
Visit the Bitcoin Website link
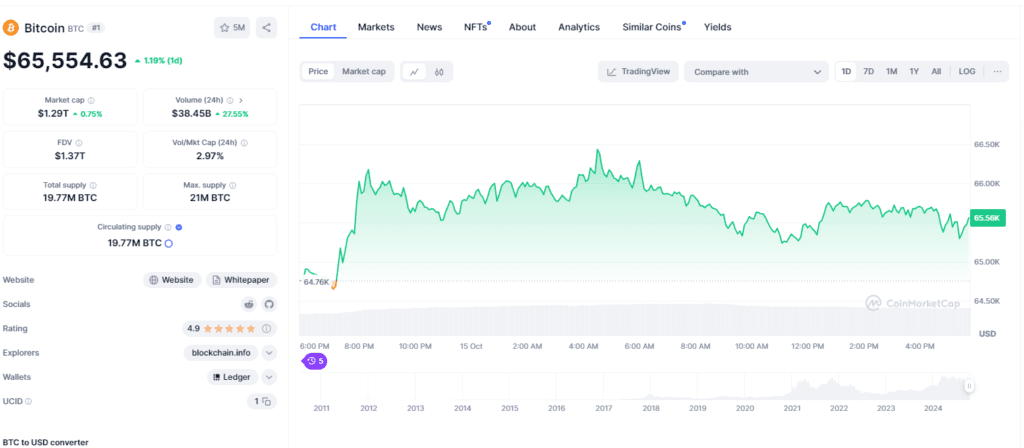[172, 280]
